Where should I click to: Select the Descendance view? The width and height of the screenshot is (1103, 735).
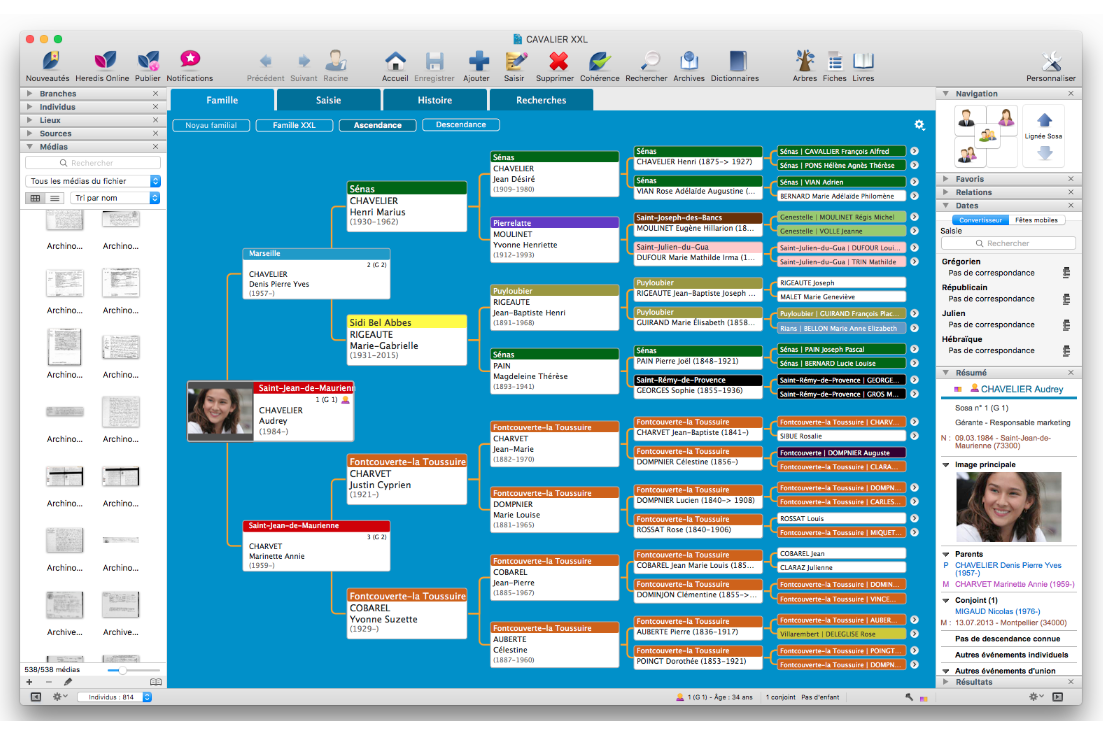pyautogui.click(x=461, y=124)
